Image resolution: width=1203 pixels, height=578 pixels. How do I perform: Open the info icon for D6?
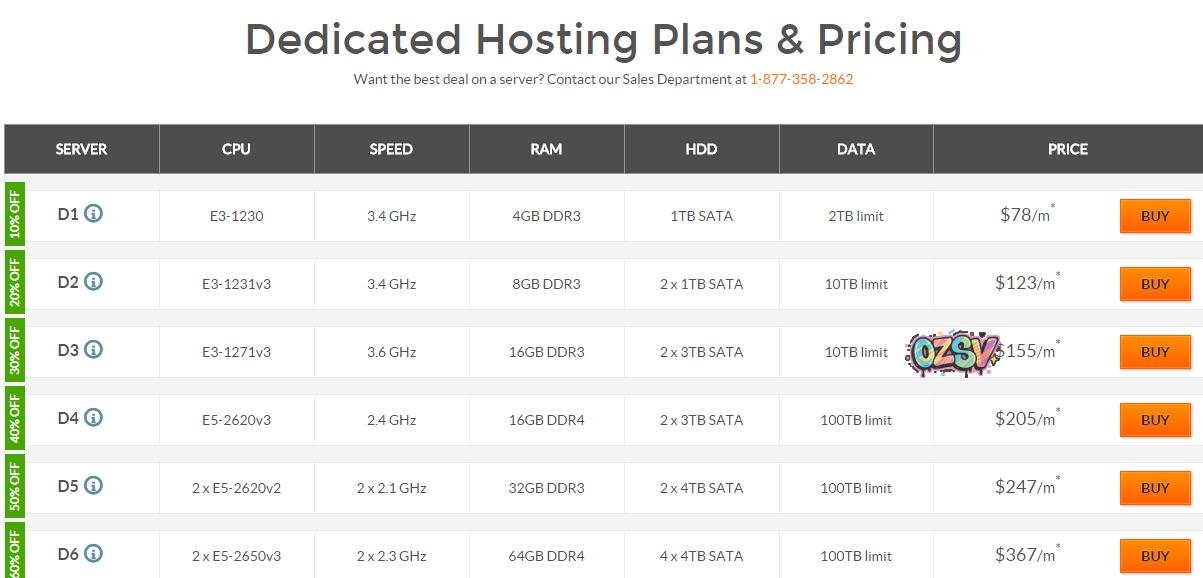pyautogui.click(x=93, y=554)
